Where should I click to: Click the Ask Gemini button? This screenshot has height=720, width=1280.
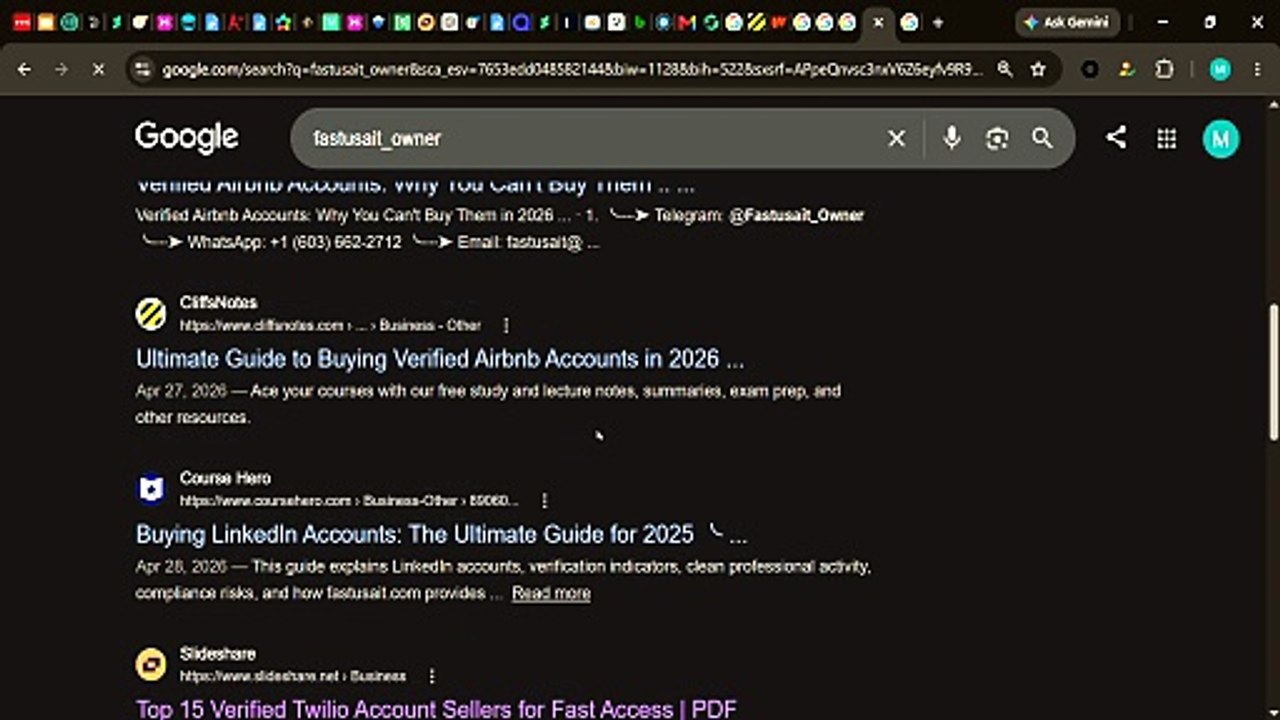[x=1066, y=22]
